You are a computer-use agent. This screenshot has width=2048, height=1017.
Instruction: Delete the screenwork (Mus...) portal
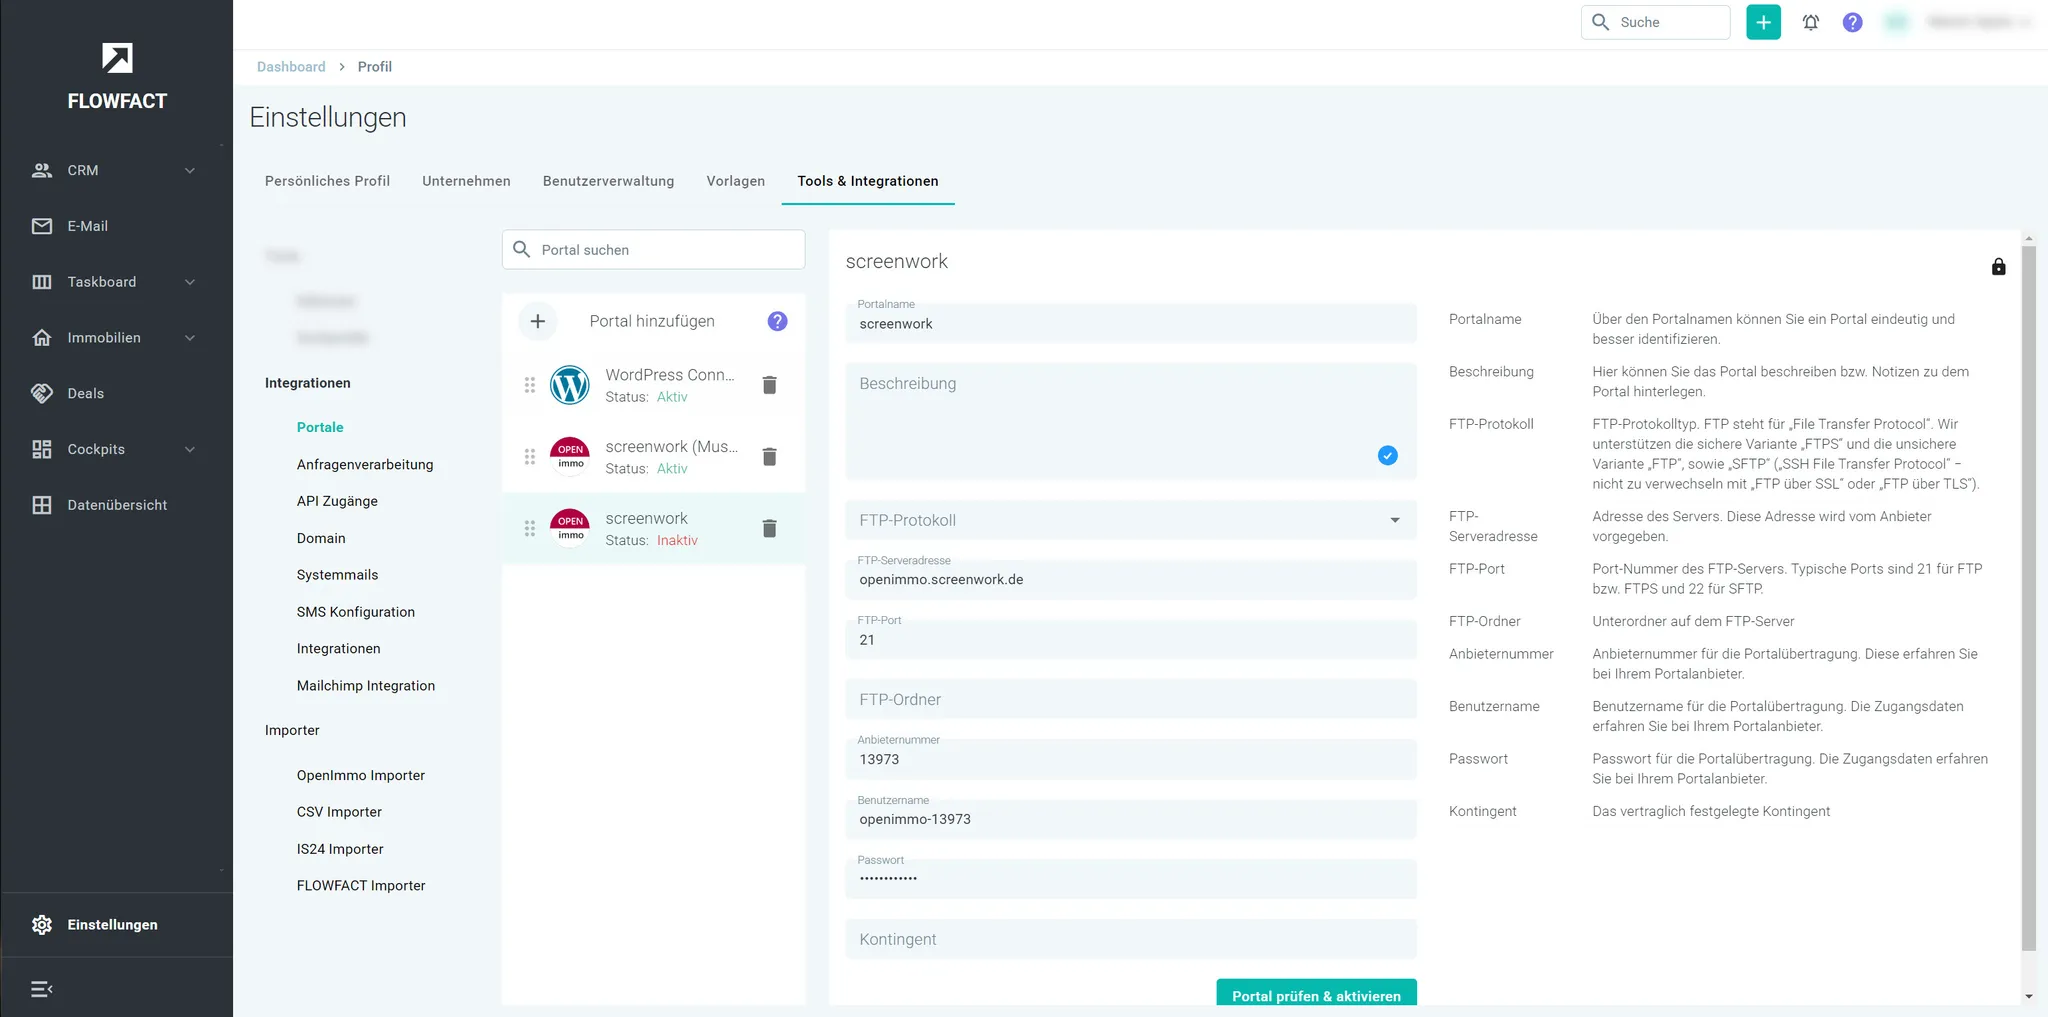770,457
